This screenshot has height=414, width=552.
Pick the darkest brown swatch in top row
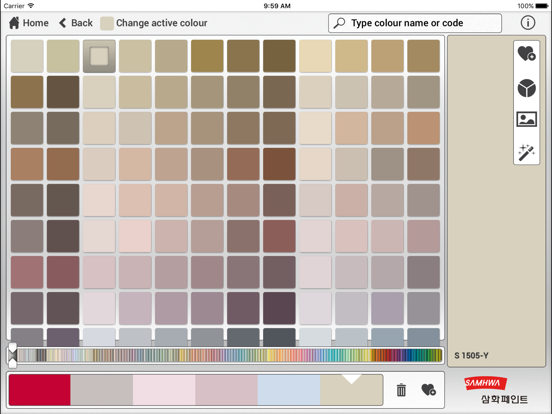pyautogui.click(x=279, y=56)
